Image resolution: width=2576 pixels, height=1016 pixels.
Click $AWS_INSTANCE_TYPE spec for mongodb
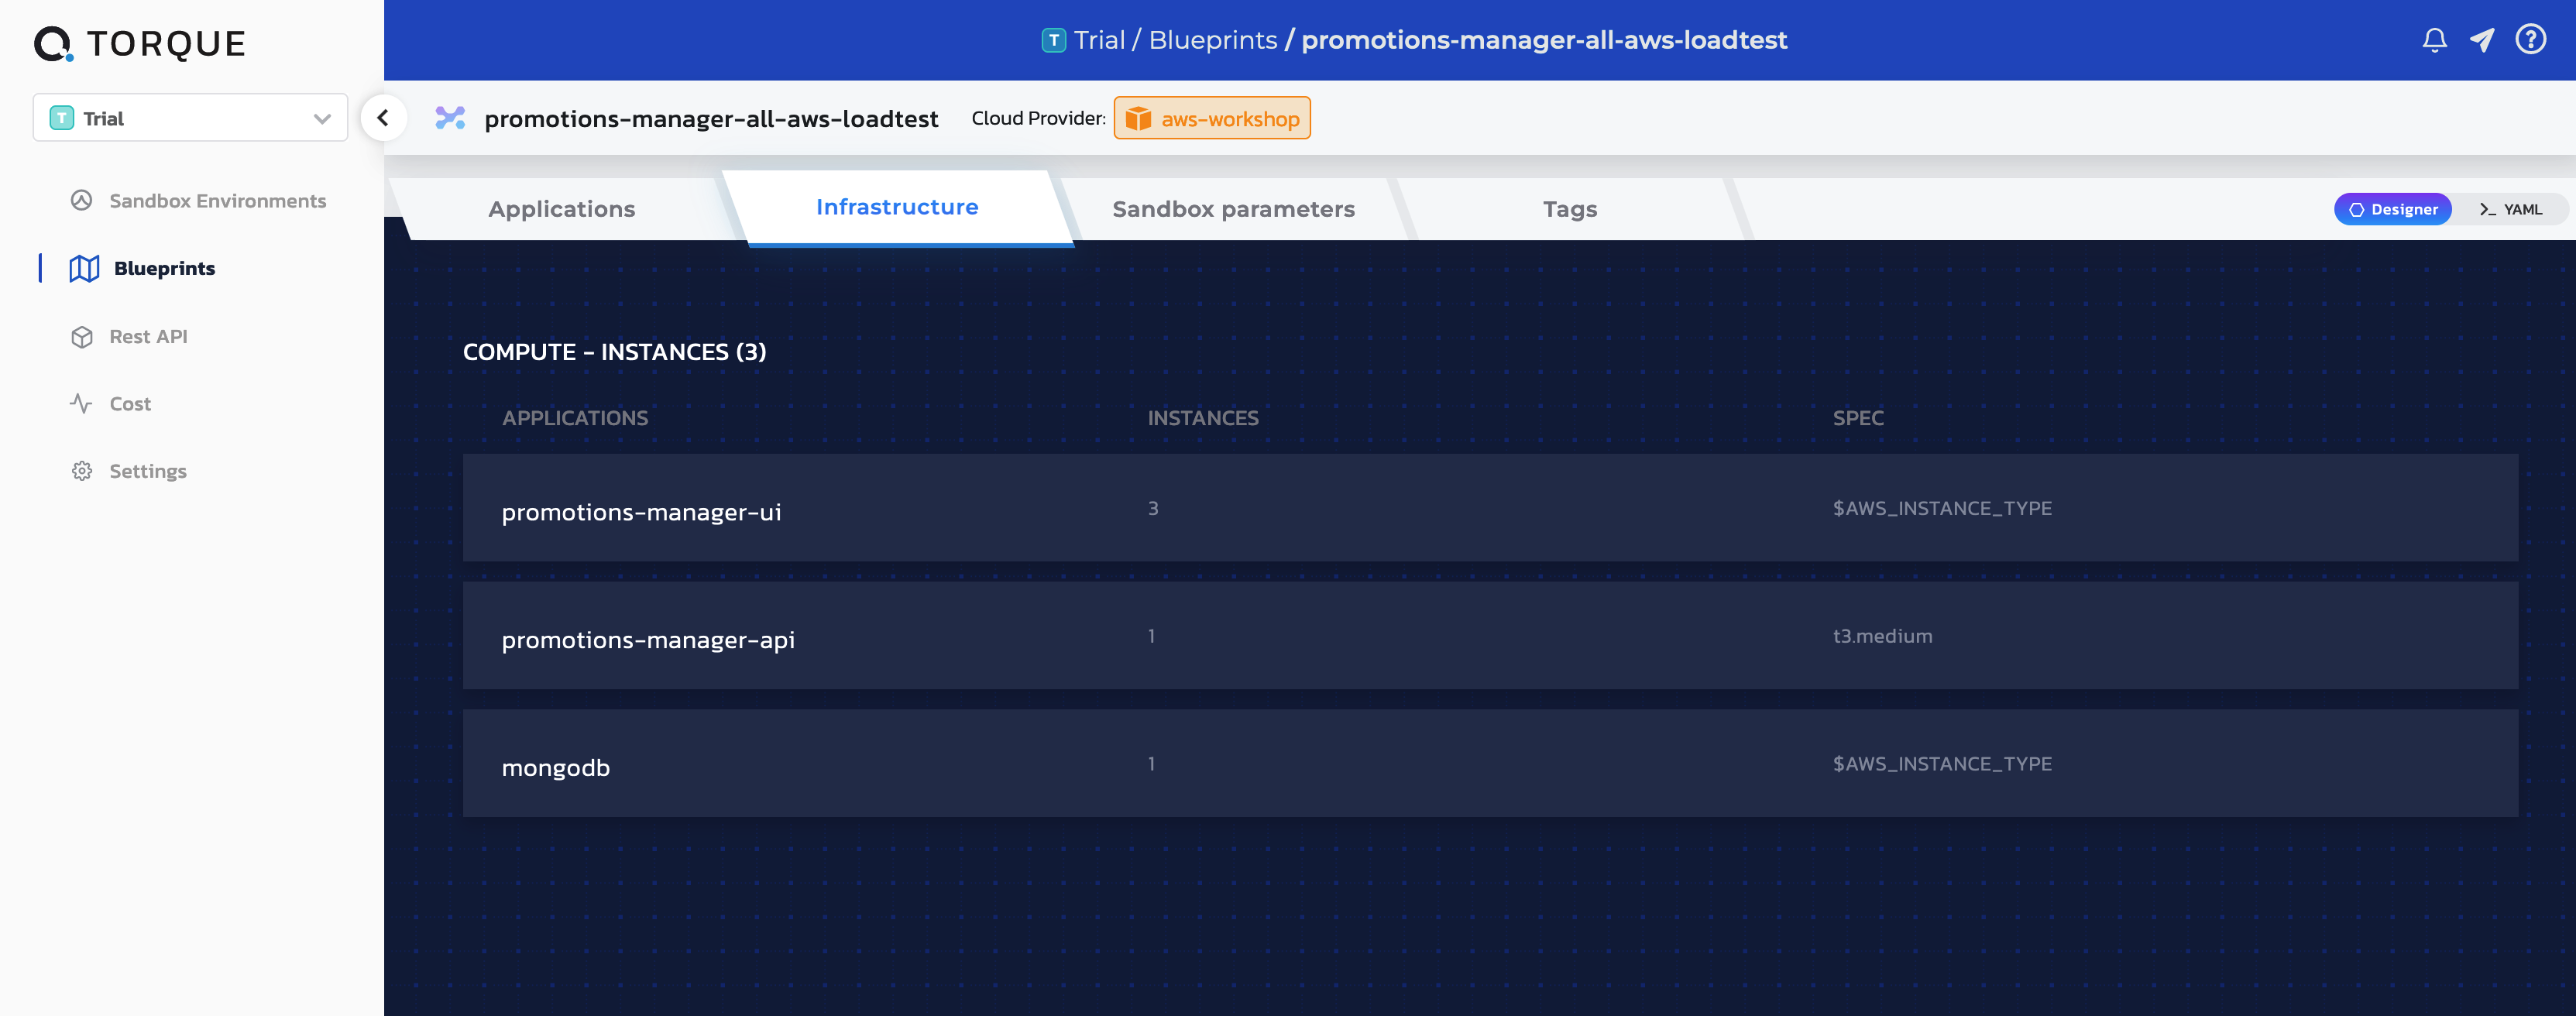[x=1942, y=764]
